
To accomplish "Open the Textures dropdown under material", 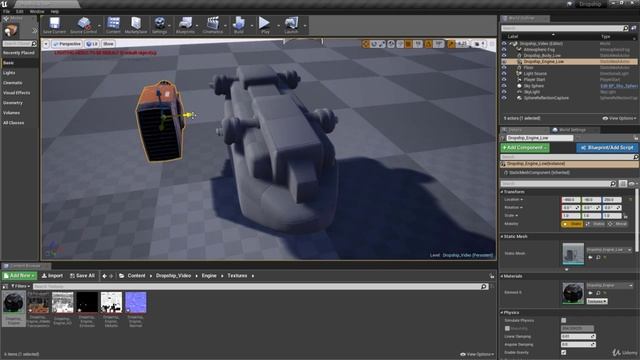I will 597,301.
